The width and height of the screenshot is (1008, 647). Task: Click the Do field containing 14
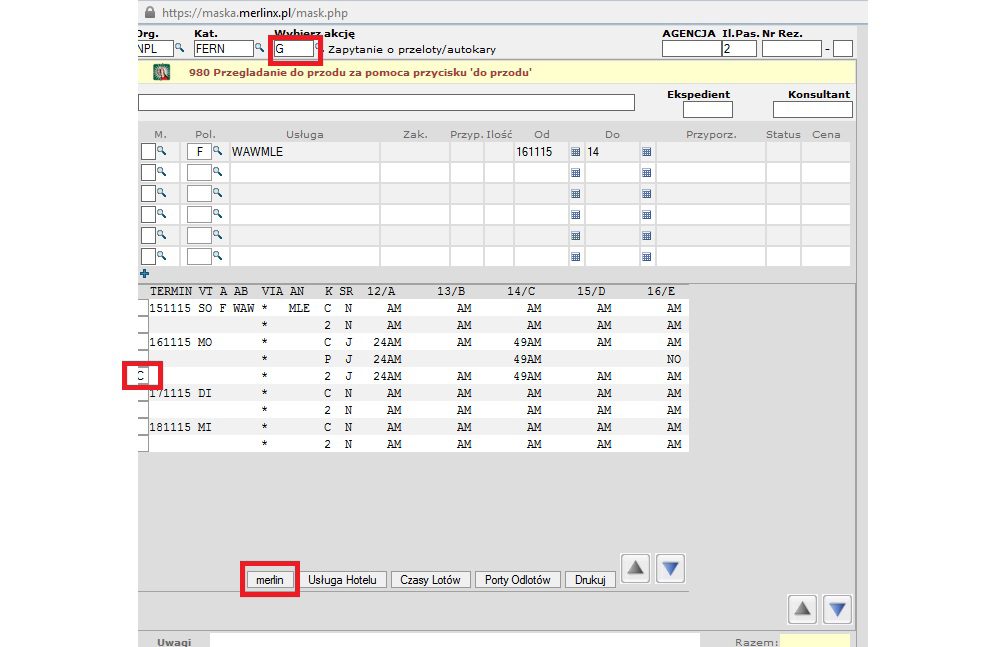612,152
